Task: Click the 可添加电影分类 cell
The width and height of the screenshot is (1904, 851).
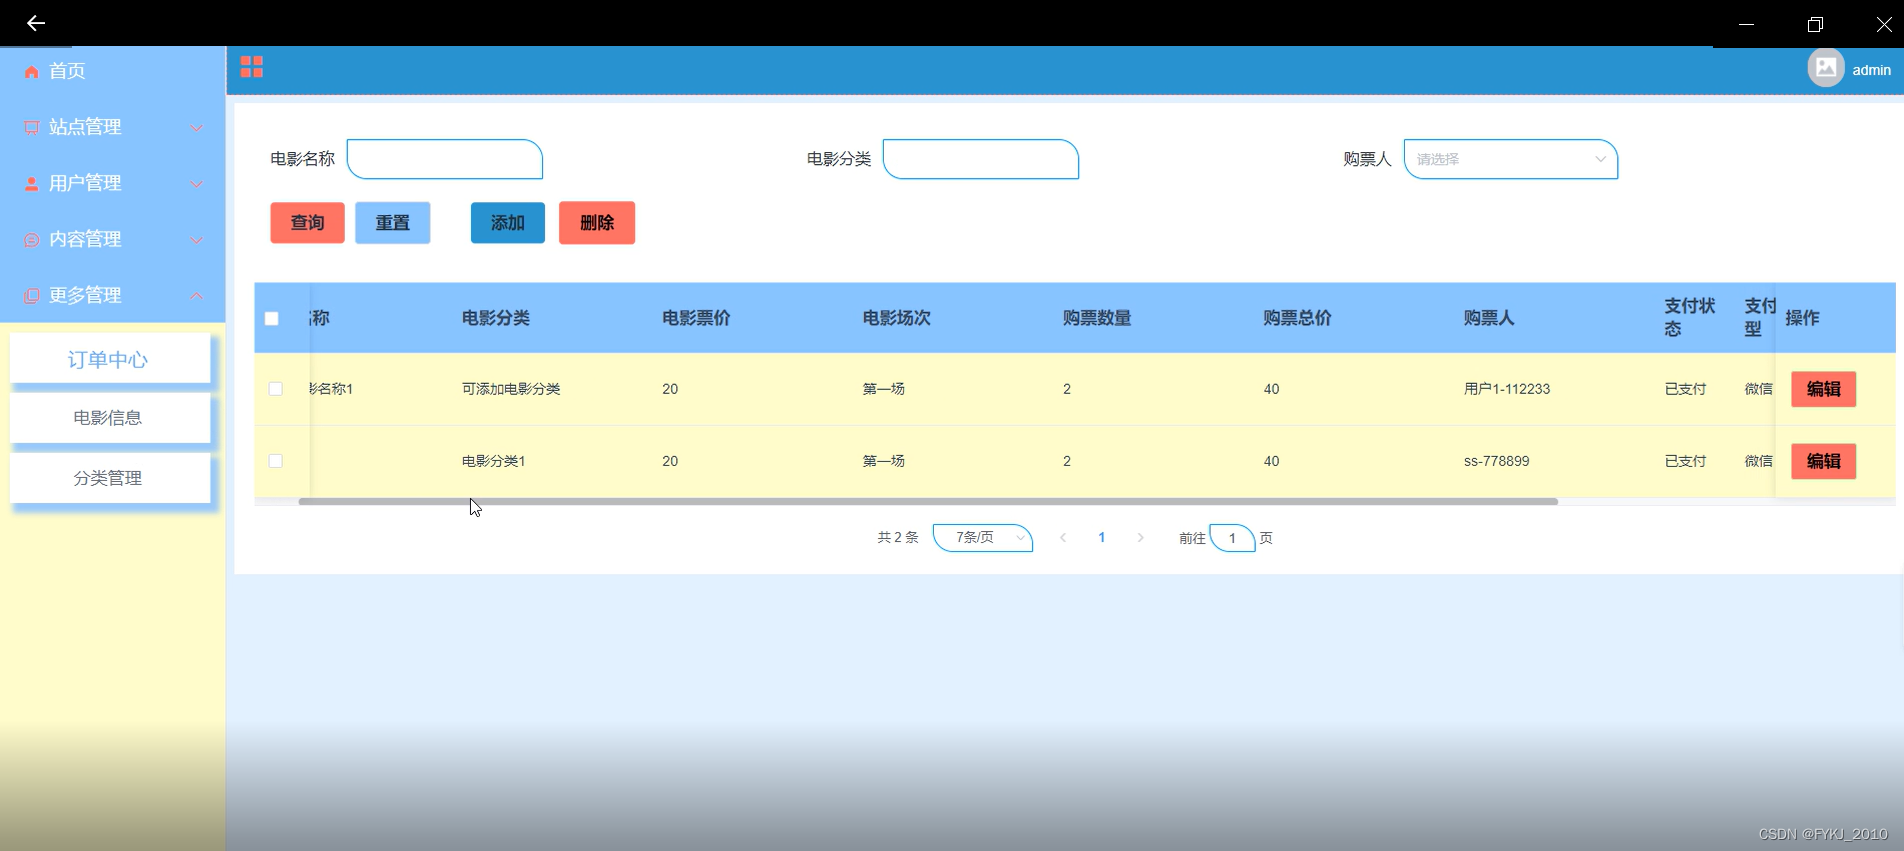Action: (x=511, y=389)
